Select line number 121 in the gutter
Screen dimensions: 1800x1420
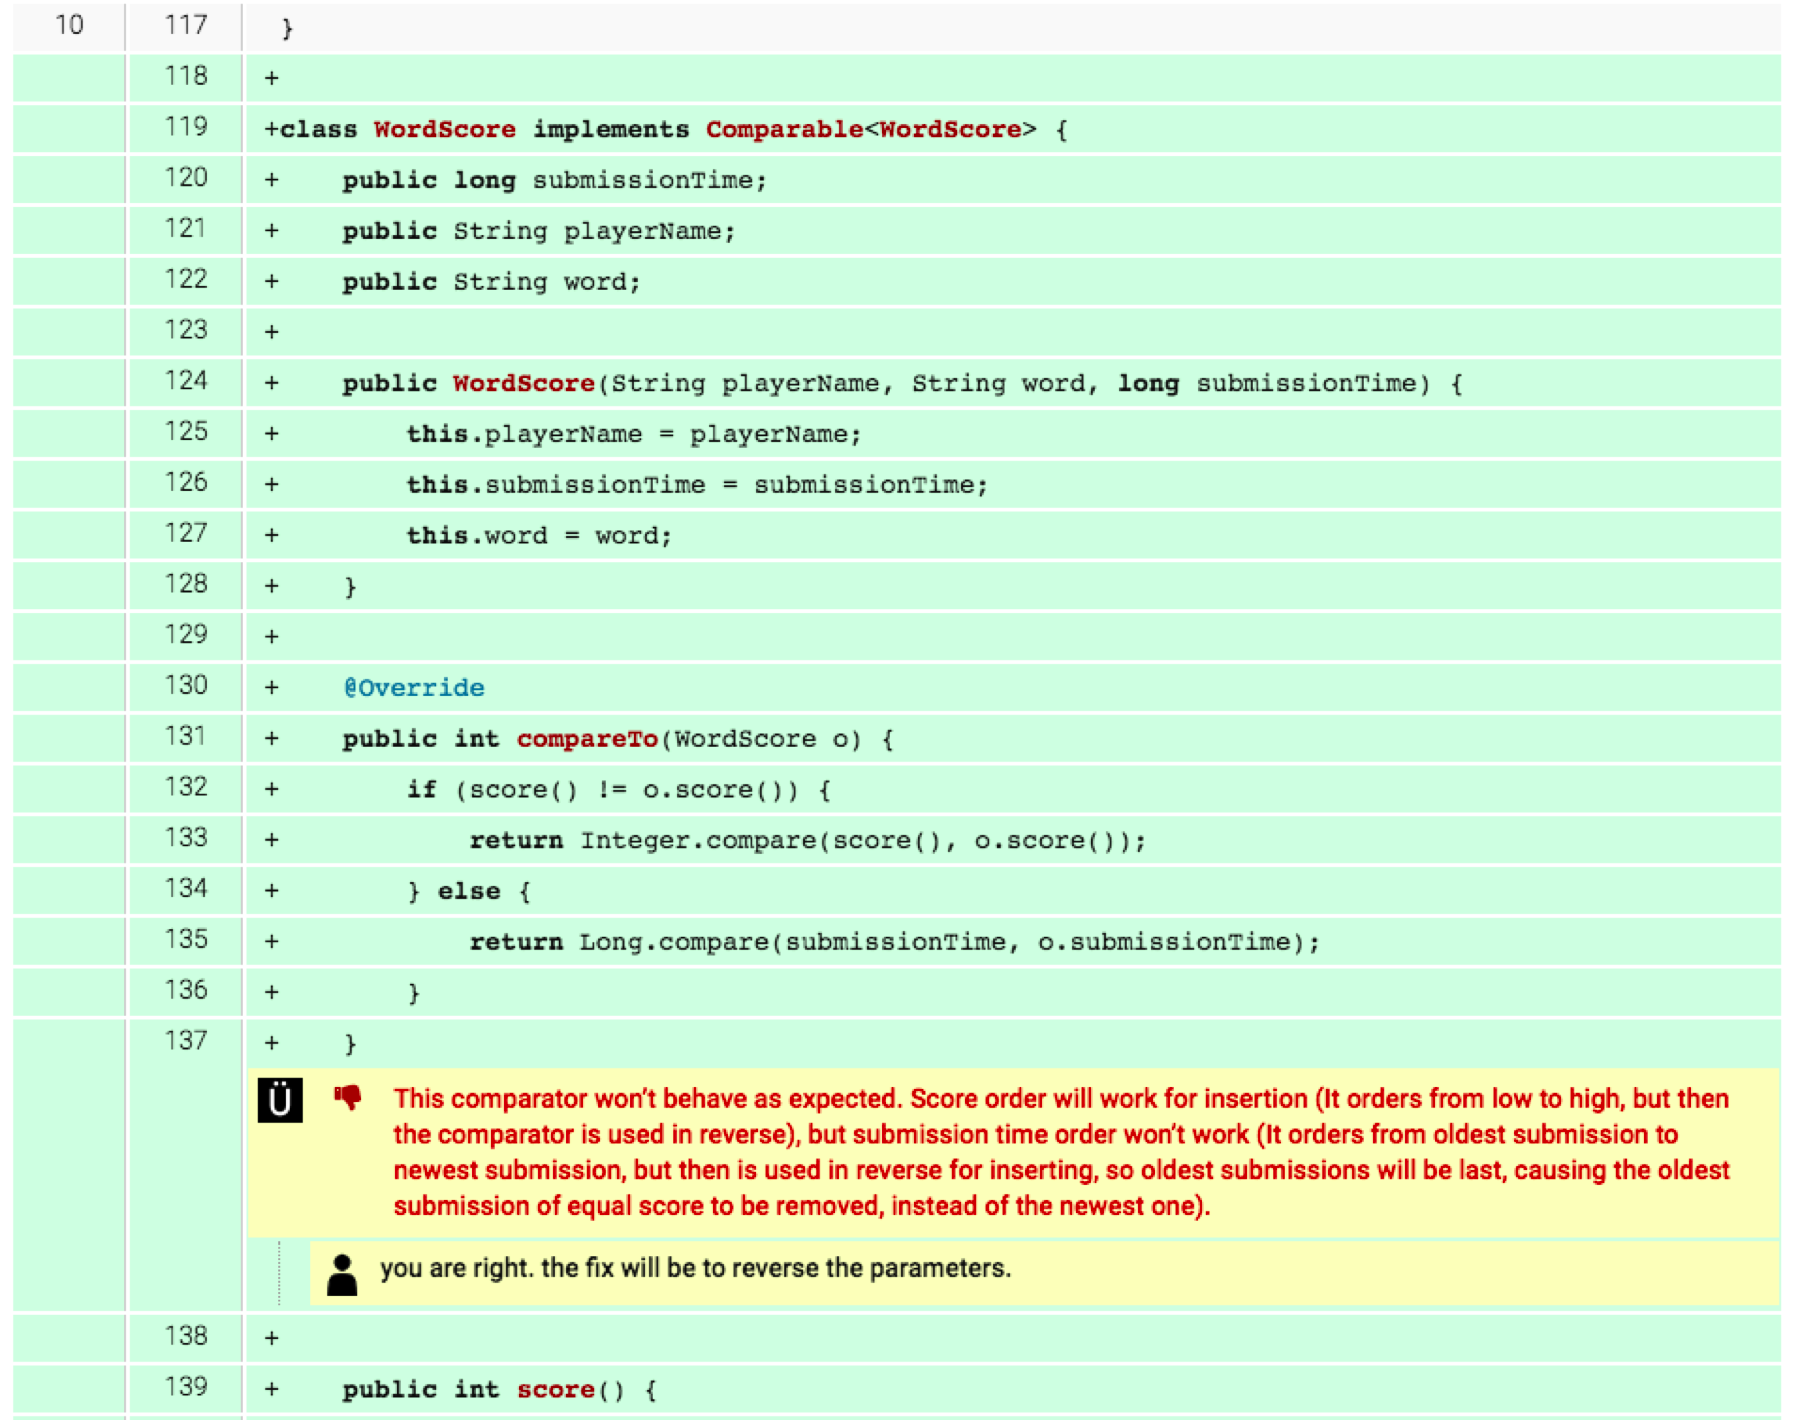[x=186, y=229]
